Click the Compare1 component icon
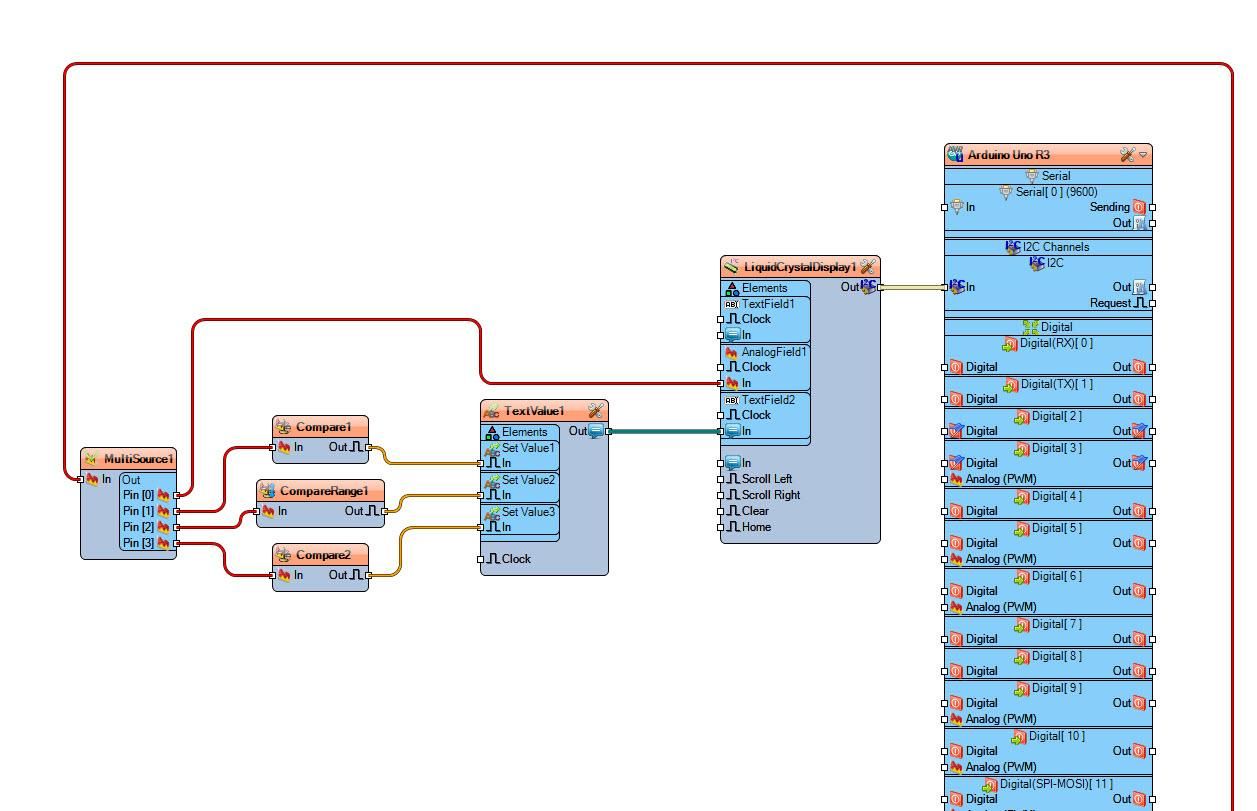 click(x=283, y=427)
